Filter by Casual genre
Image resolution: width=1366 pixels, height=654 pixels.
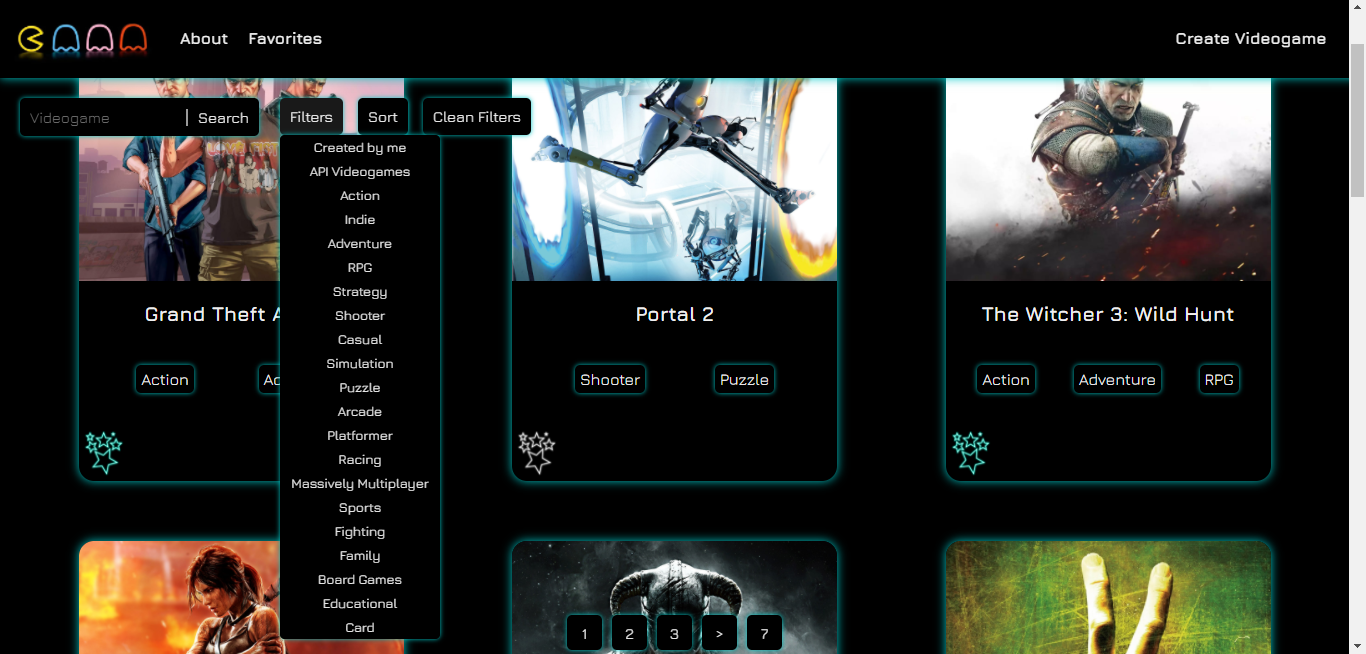(360, 340)
